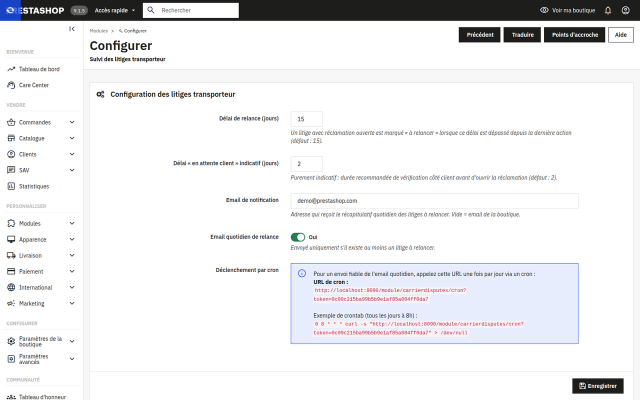640x400 pixels.
Task: Click the Commandes basket icon
Action: [11, 122]
